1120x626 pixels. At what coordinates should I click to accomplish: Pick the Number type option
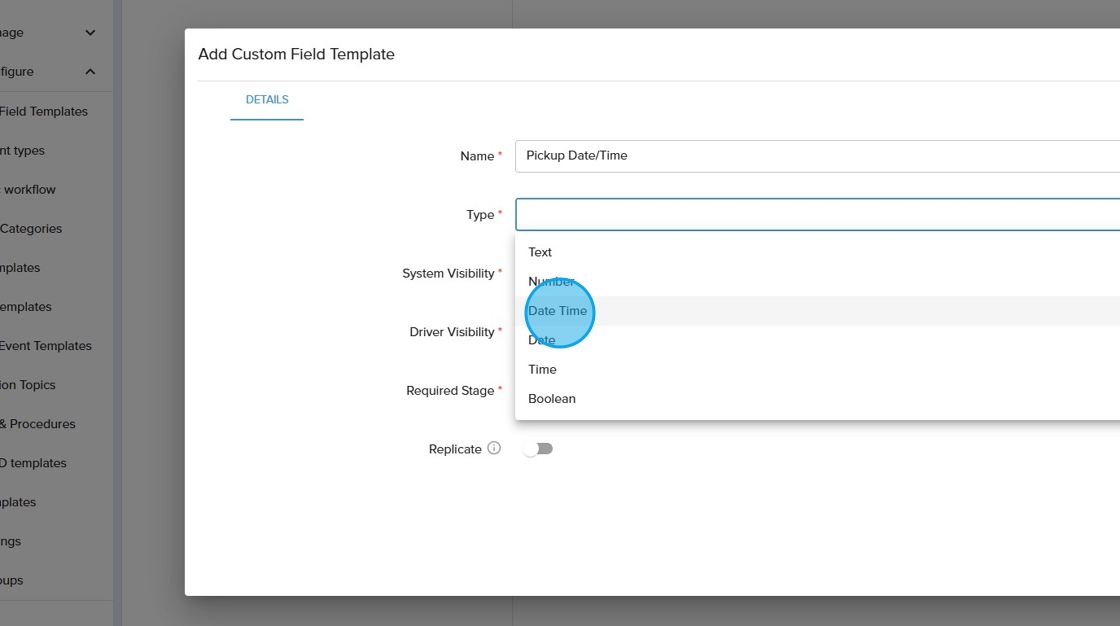click(x=551, y=282)
